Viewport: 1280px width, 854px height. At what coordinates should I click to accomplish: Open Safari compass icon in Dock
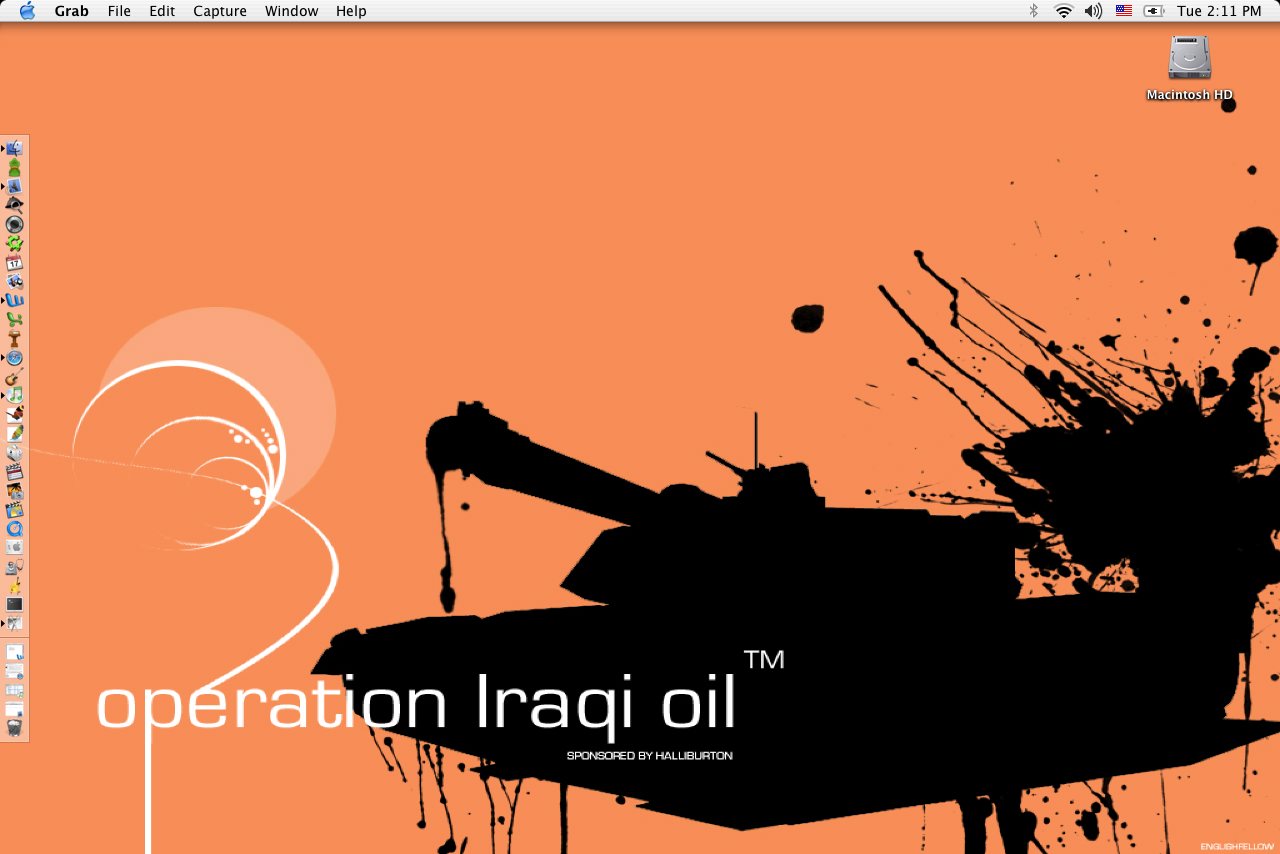[x=14, y=357]
